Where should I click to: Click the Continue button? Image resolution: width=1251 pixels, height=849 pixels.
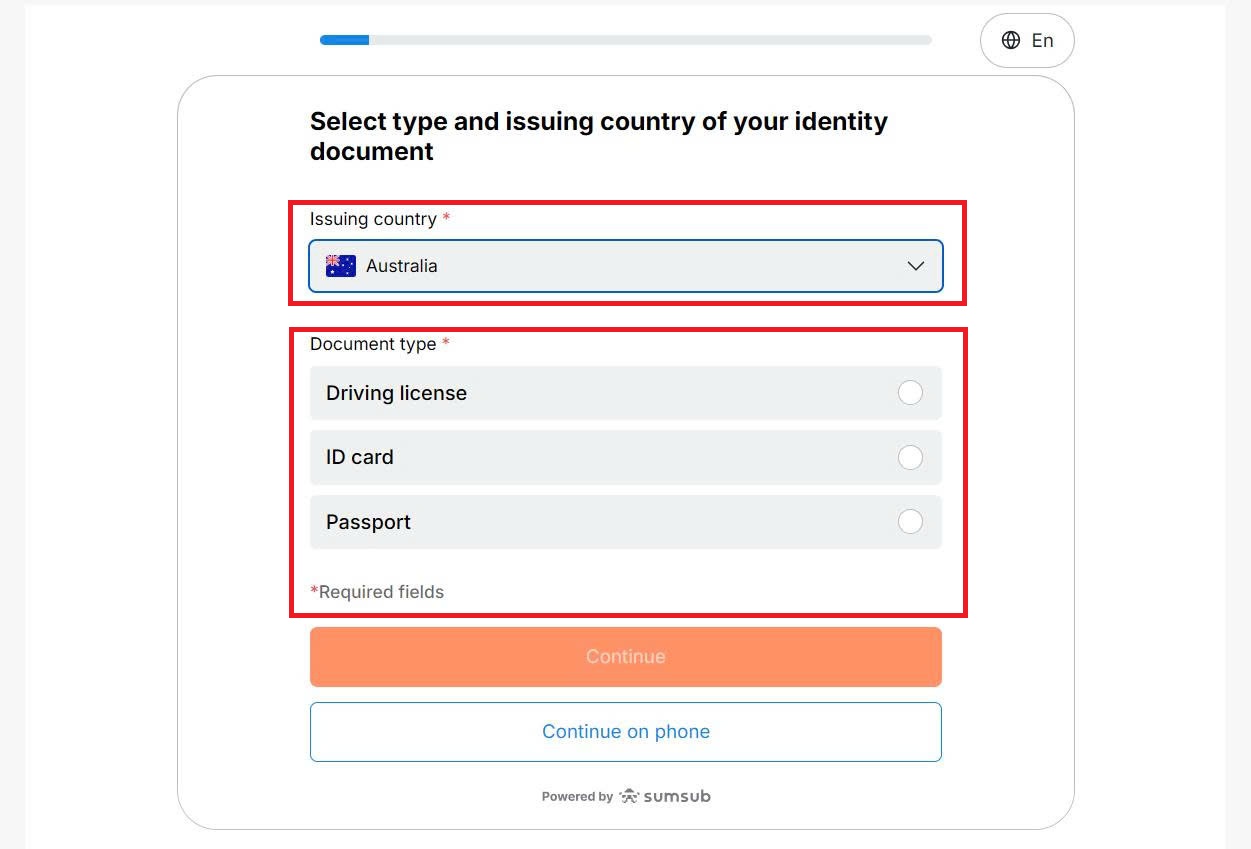point(625,656)
